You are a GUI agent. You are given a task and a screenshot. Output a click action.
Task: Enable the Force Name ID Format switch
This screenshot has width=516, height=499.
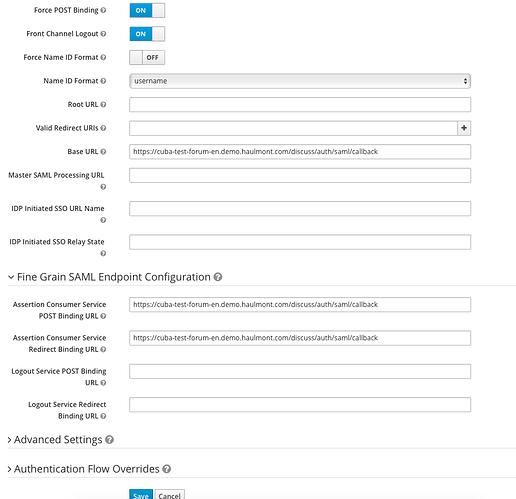tap(147, 57)
